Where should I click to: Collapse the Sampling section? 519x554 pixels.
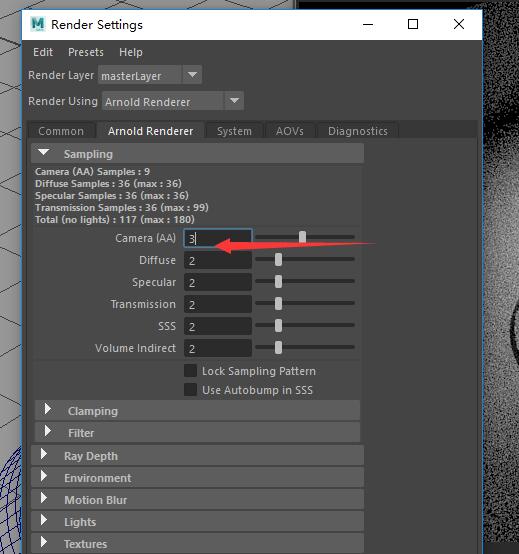[x=197, y=154]
